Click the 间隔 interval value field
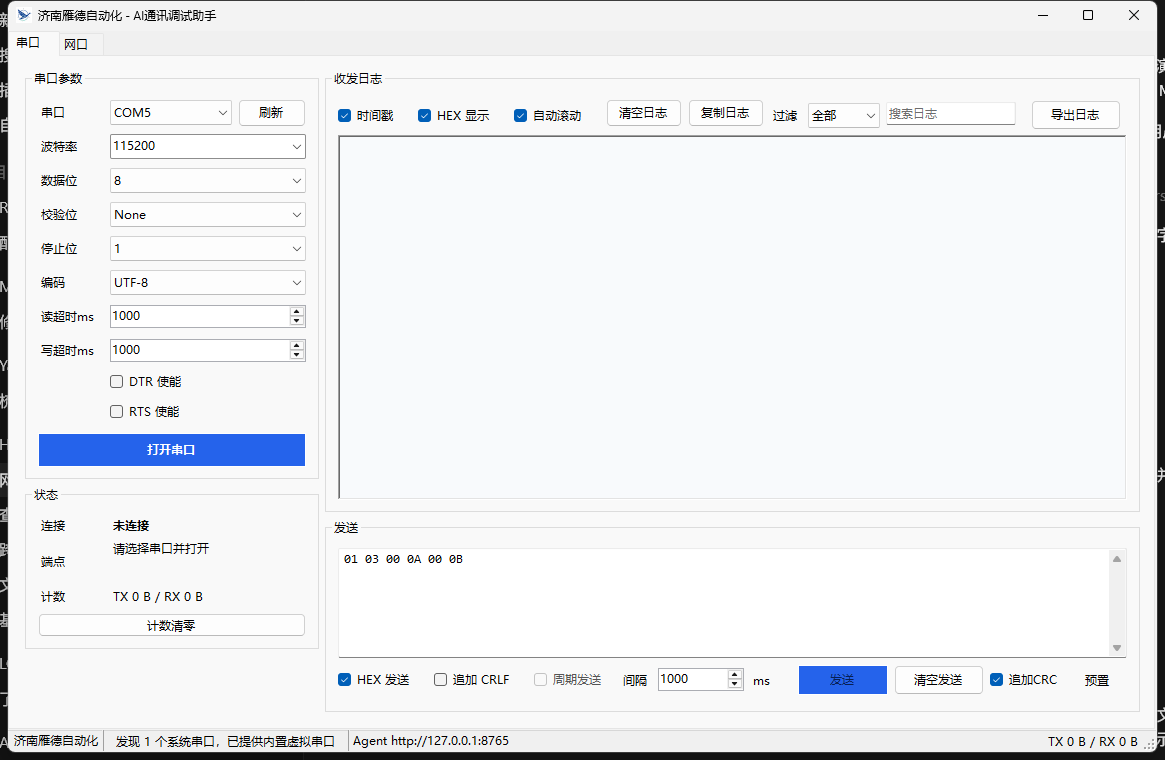Image resolution: width=1165 pixels, height=760 pixels. tap(692, 679)
